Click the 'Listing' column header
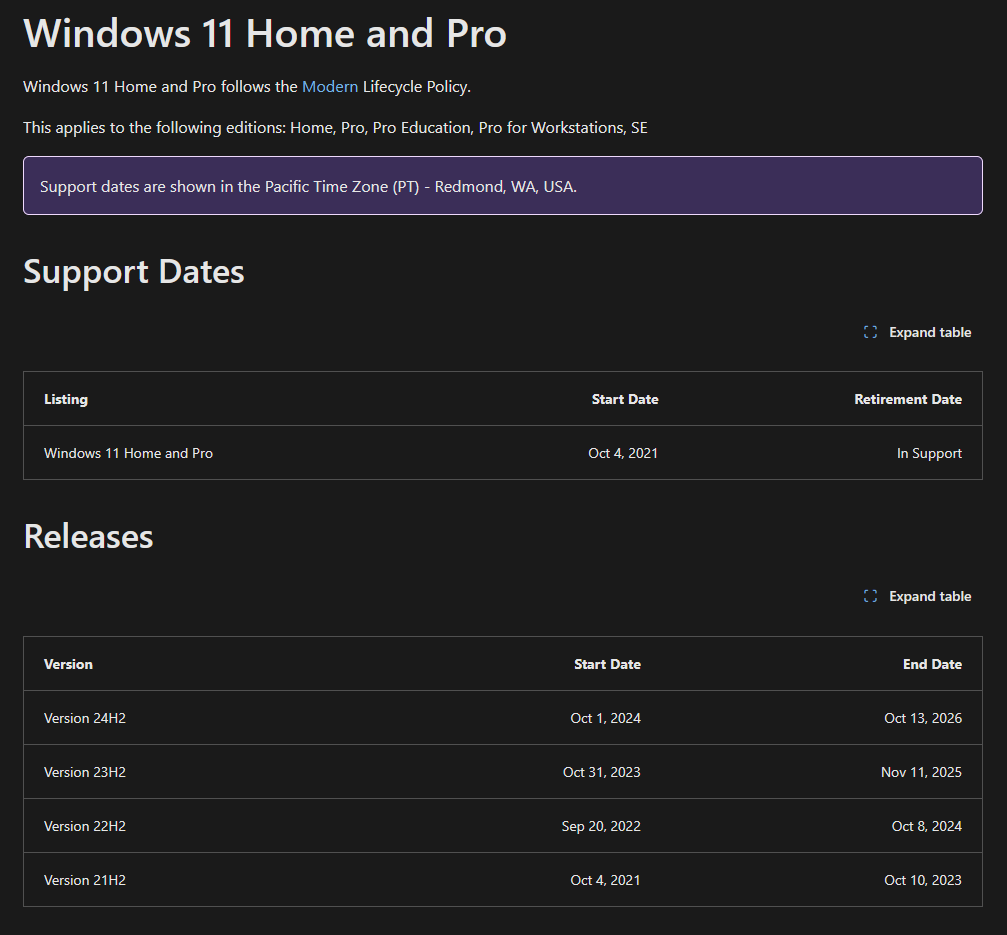 click(x=66, y=399)
